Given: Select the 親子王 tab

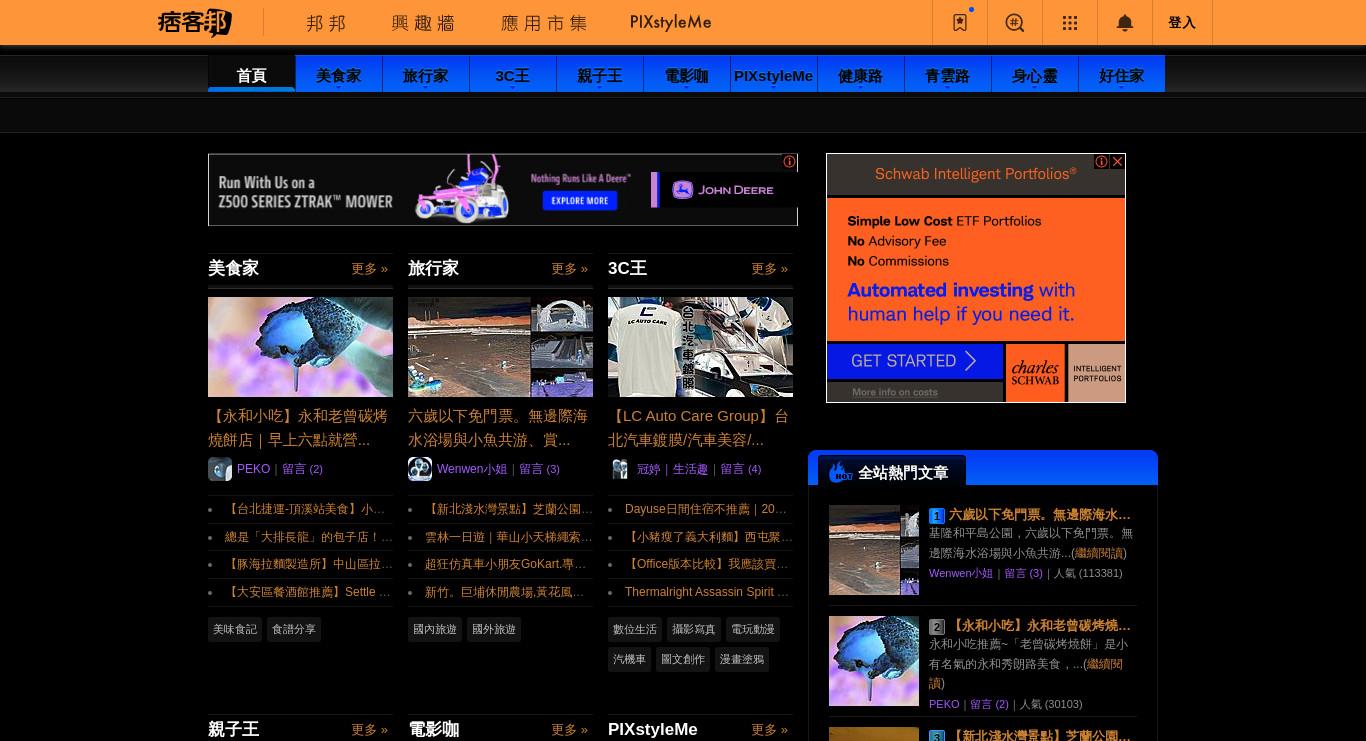Looking at the screenshot, I should pyautogui.click(x=600, y=75).
